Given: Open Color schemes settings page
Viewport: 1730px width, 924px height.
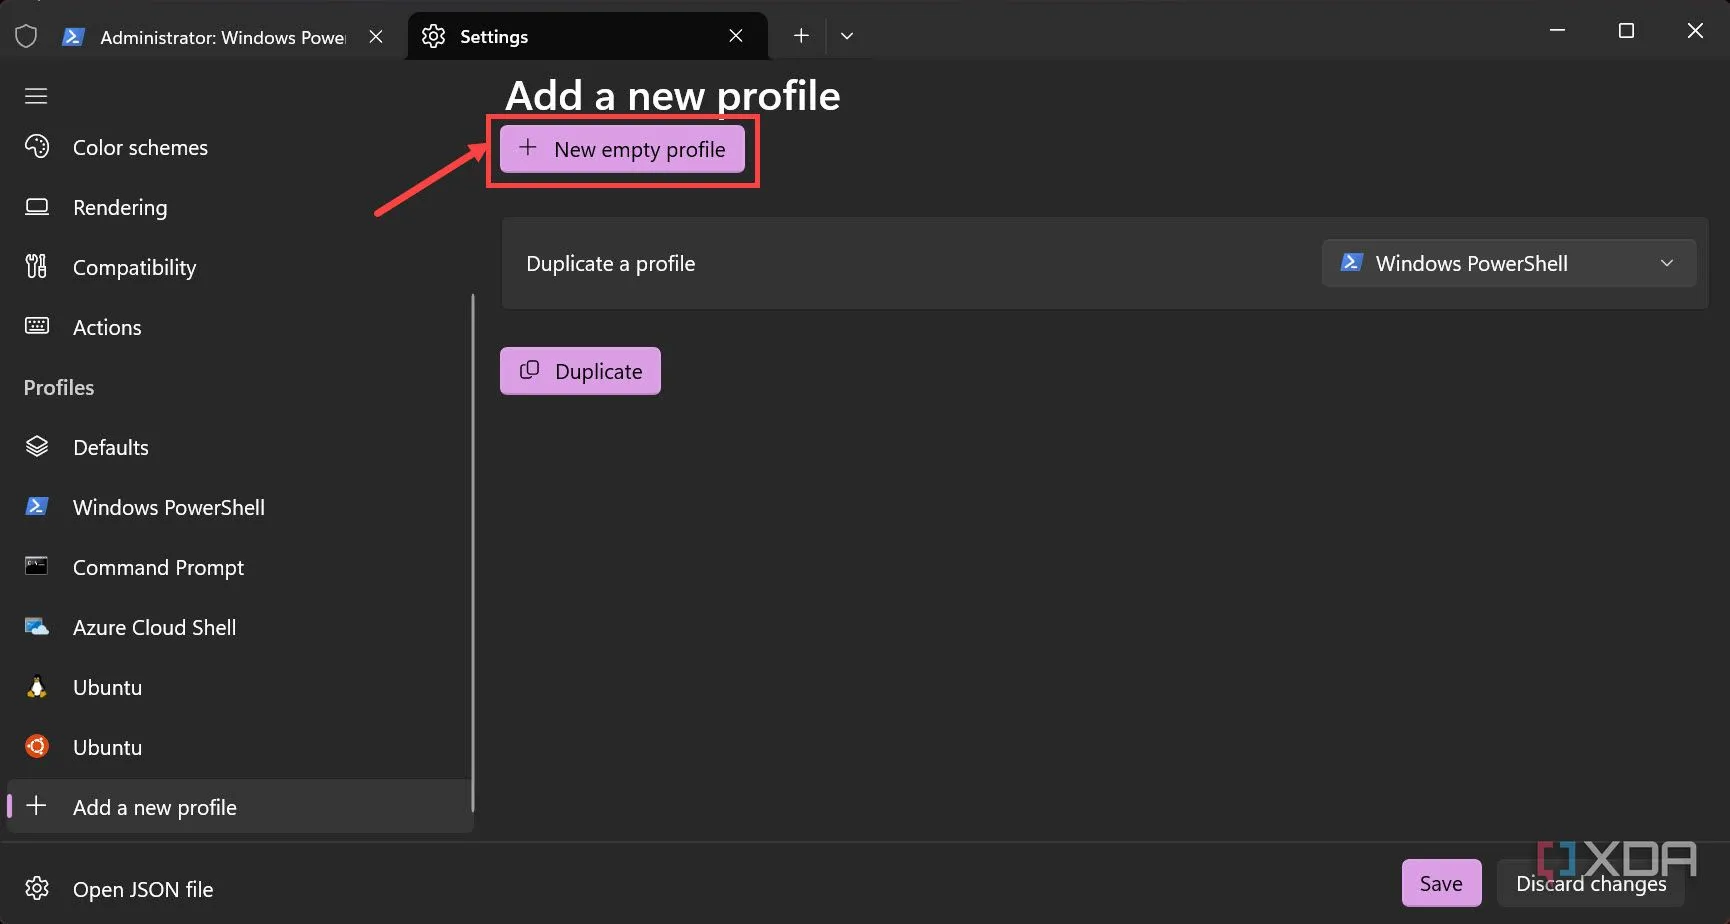Looking at the screenshot, I should point(140,148).
